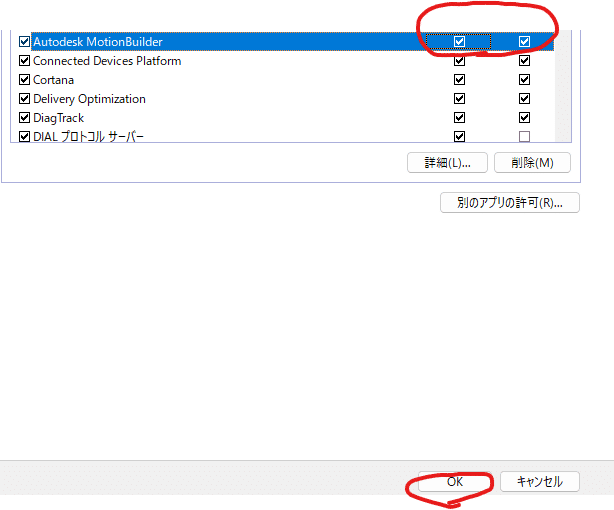
Task: Toggle Connected Devices Platform private network checkbox
Action: [459, 61]
